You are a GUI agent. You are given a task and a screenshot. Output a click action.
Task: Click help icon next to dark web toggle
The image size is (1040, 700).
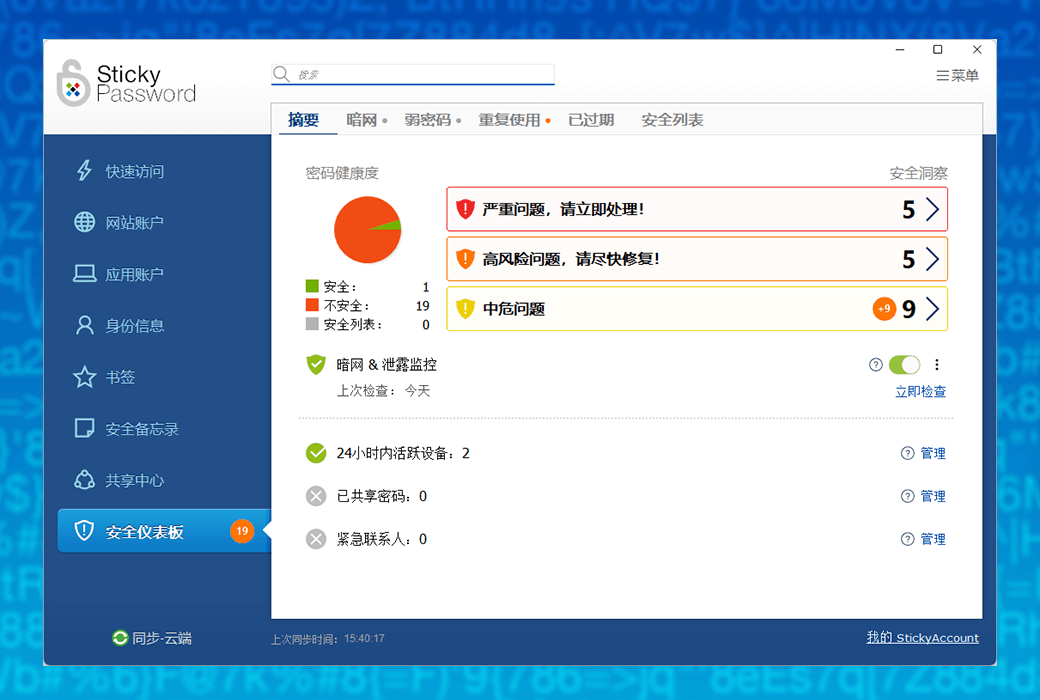click(876, 364)
